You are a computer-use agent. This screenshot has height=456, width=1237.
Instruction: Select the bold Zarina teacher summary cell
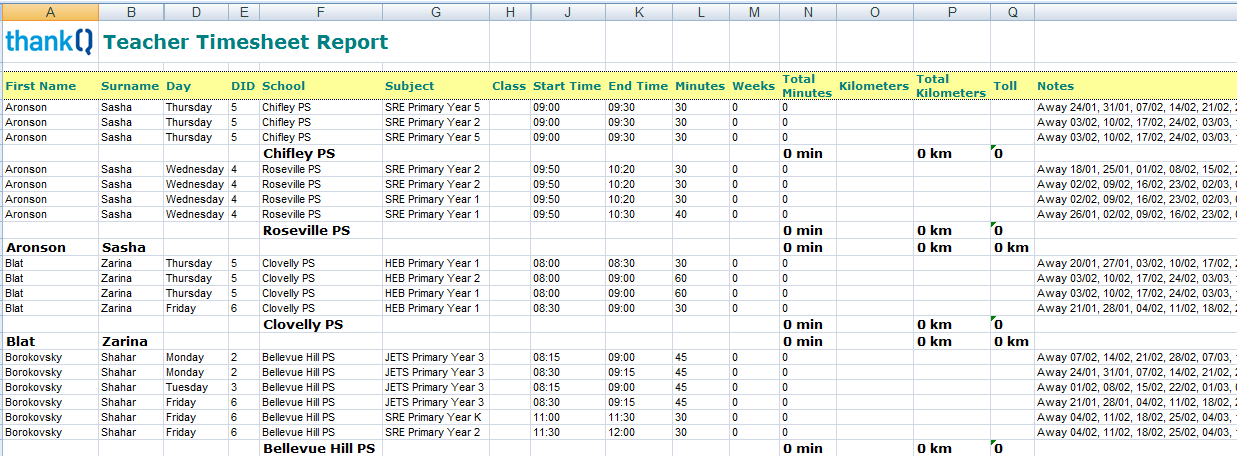124,341
